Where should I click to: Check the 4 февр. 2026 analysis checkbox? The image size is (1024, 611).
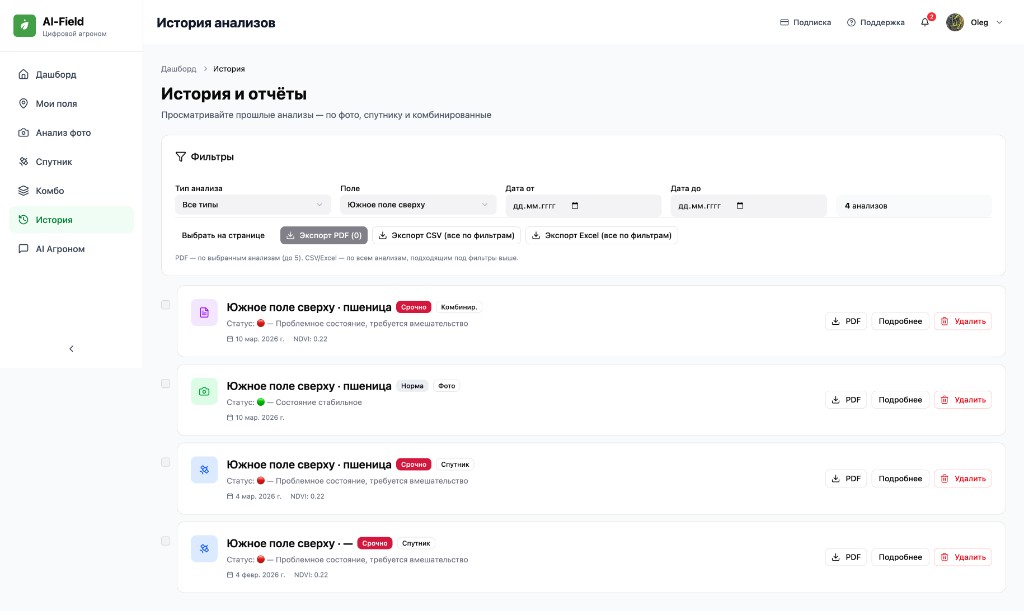point(166,541)
